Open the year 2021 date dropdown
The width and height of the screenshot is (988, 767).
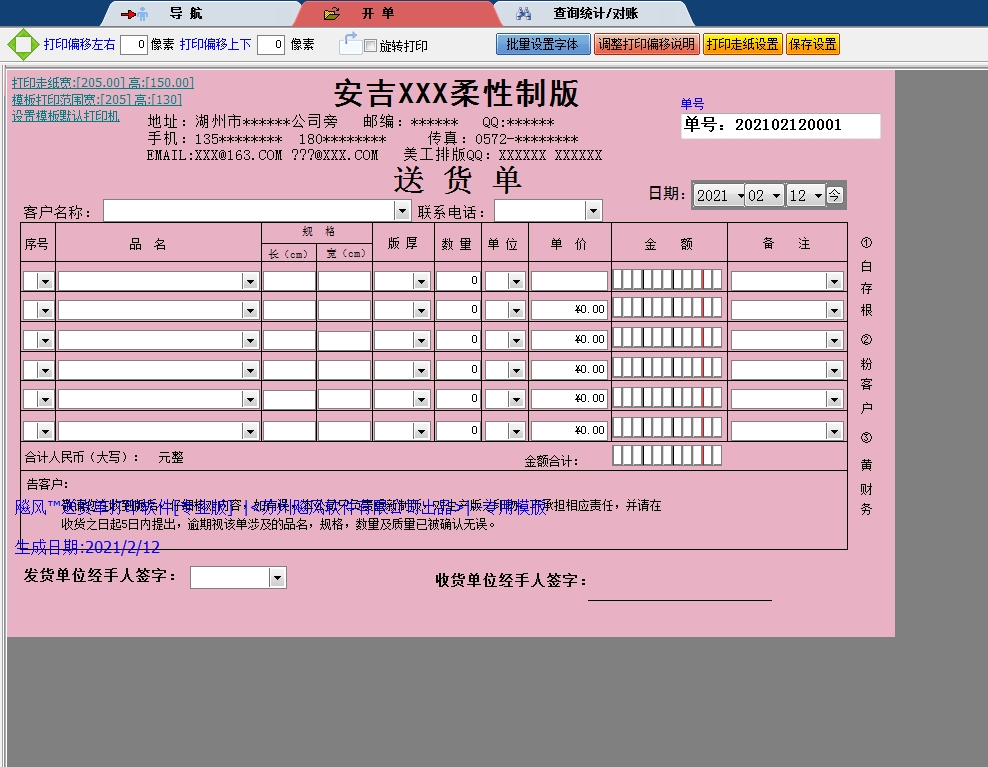point(740,196)
